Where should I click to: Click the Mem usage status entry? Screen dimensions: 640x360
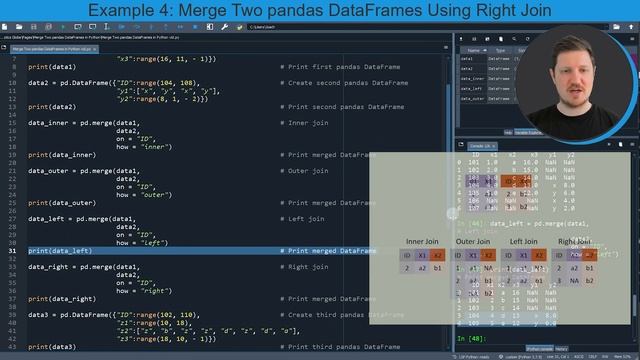[622, 357]
